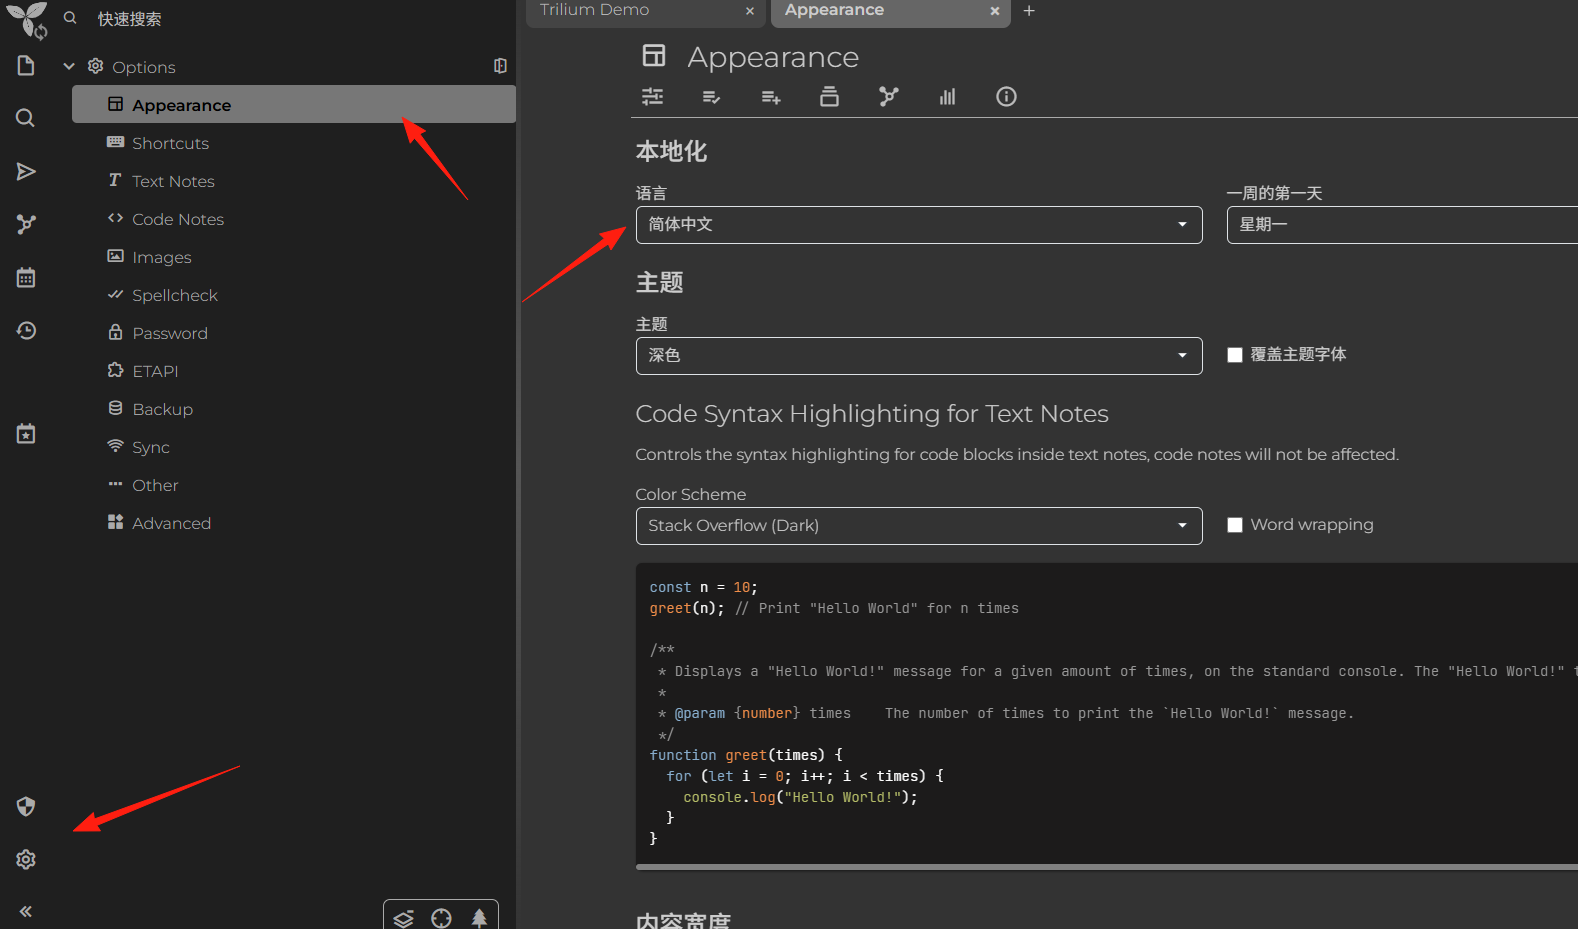Image resolution: width=1578 pixels, height=929 pixels.
Task: Open the note map icon in launcher
Action: pyautogui.click(x=26, y=224)
